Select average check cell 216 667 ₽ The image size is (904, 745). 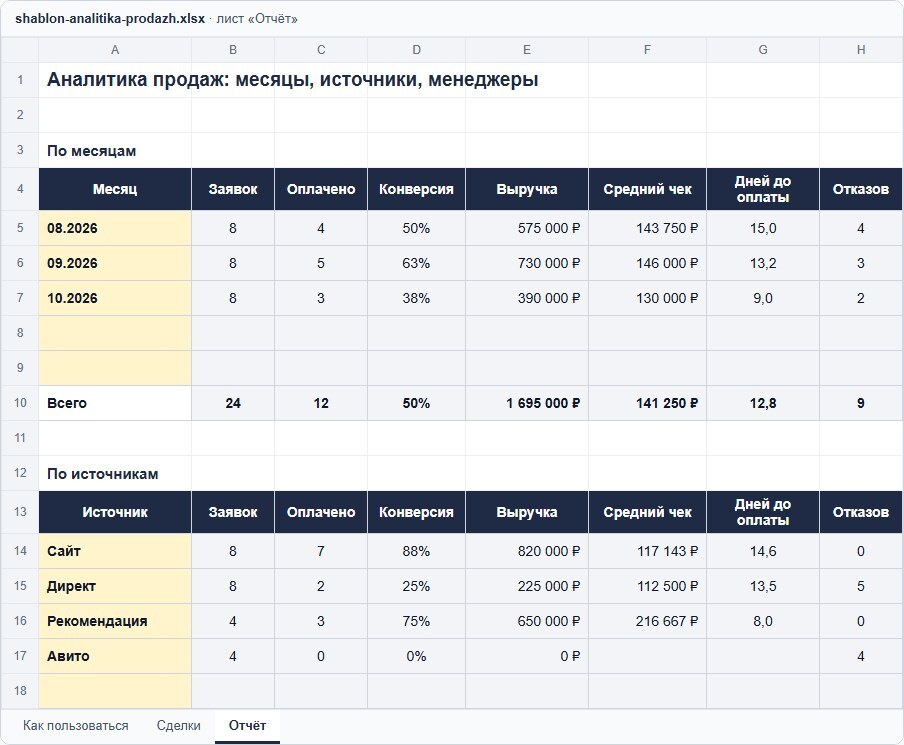pos(647,621)
